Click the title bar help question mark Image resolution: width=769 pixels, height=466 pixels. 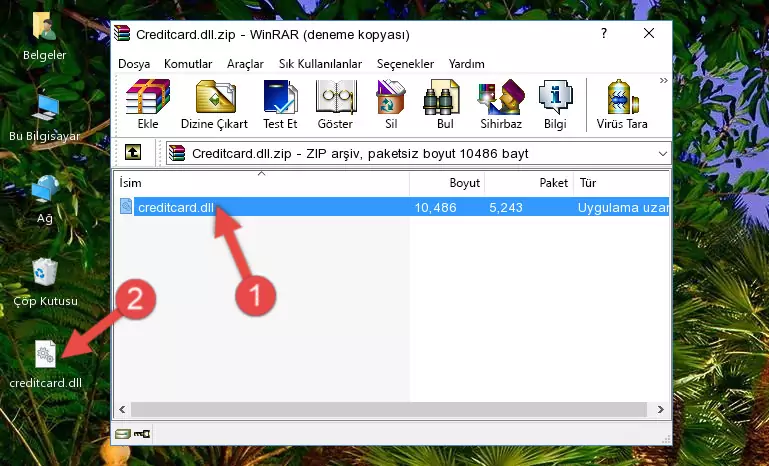tap(604, 33)
